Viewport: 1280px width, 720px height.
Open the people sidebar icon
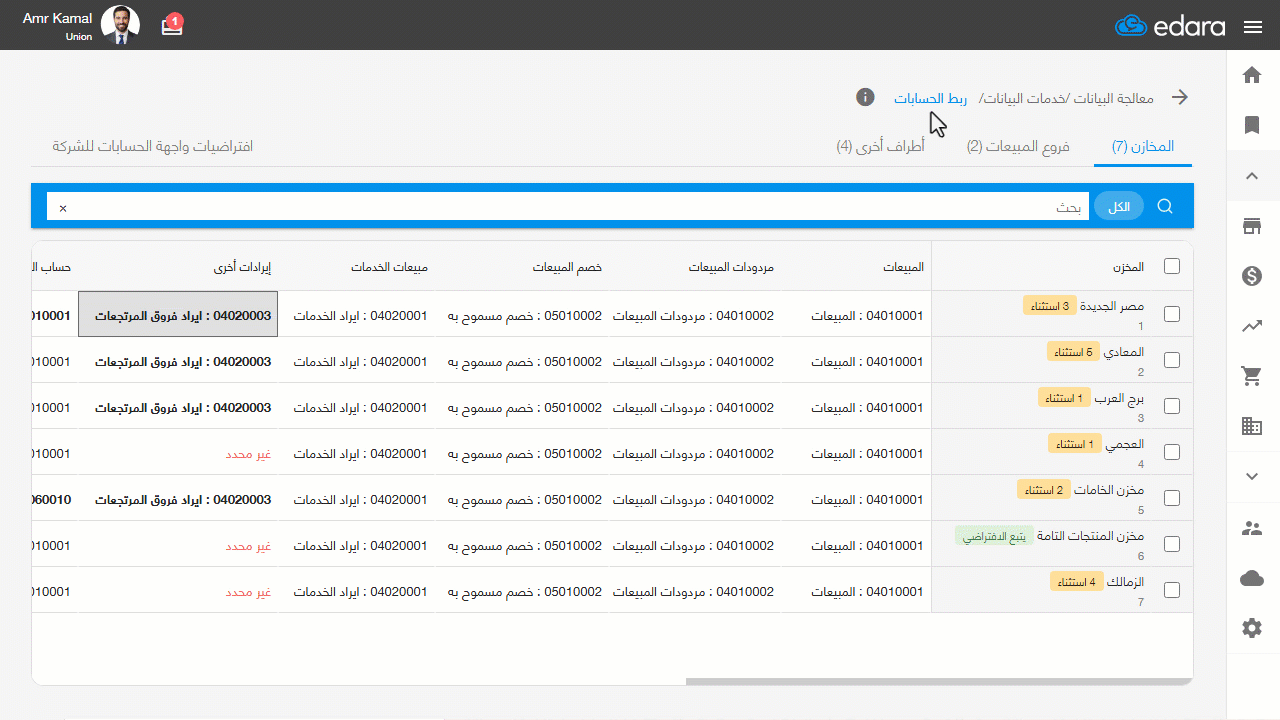click(1251, 528)
